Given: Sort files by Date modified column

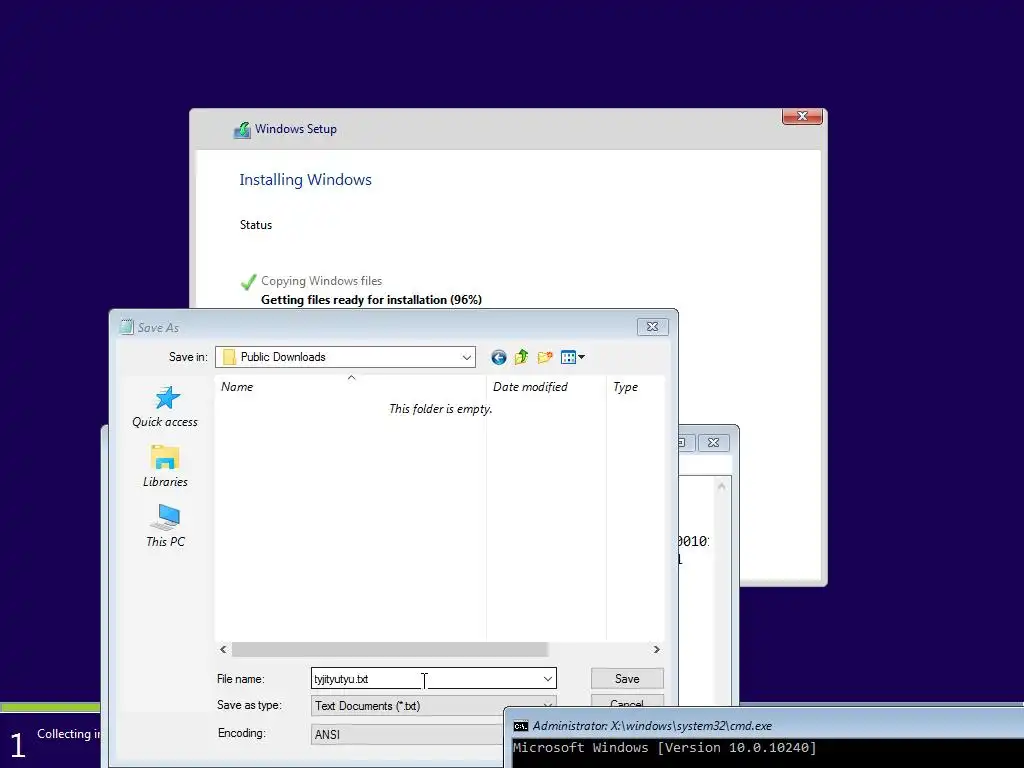Looking at the screenshot, I should click(x=546, y=387).
